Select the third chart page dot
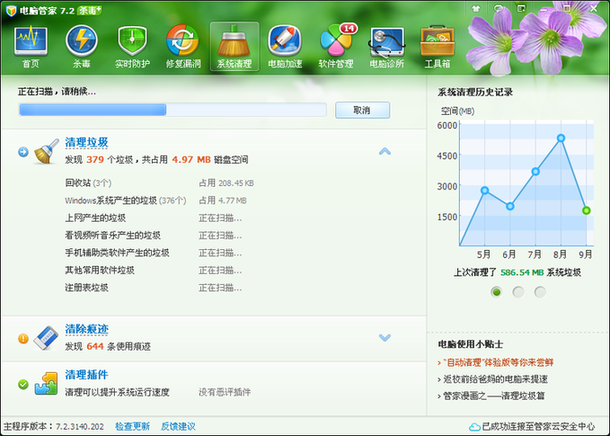Image resolution: width=610 pixels, height=436 pixels. 540,292
